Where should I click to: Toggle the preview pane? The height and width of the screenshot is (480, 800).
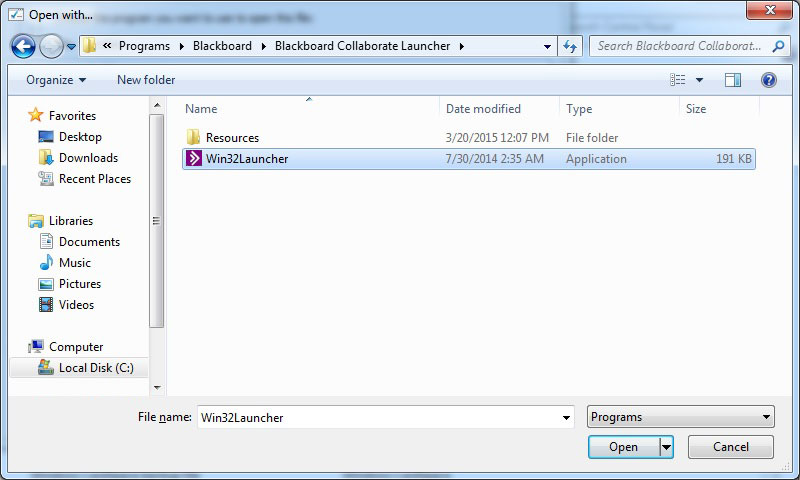pos(733,80)
